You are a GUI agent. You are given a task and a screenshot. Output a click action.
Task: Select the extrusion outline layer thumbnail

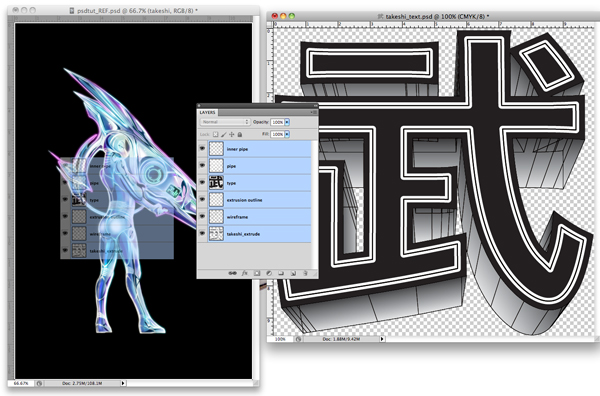pyautogui.click(x=216, y=200)
